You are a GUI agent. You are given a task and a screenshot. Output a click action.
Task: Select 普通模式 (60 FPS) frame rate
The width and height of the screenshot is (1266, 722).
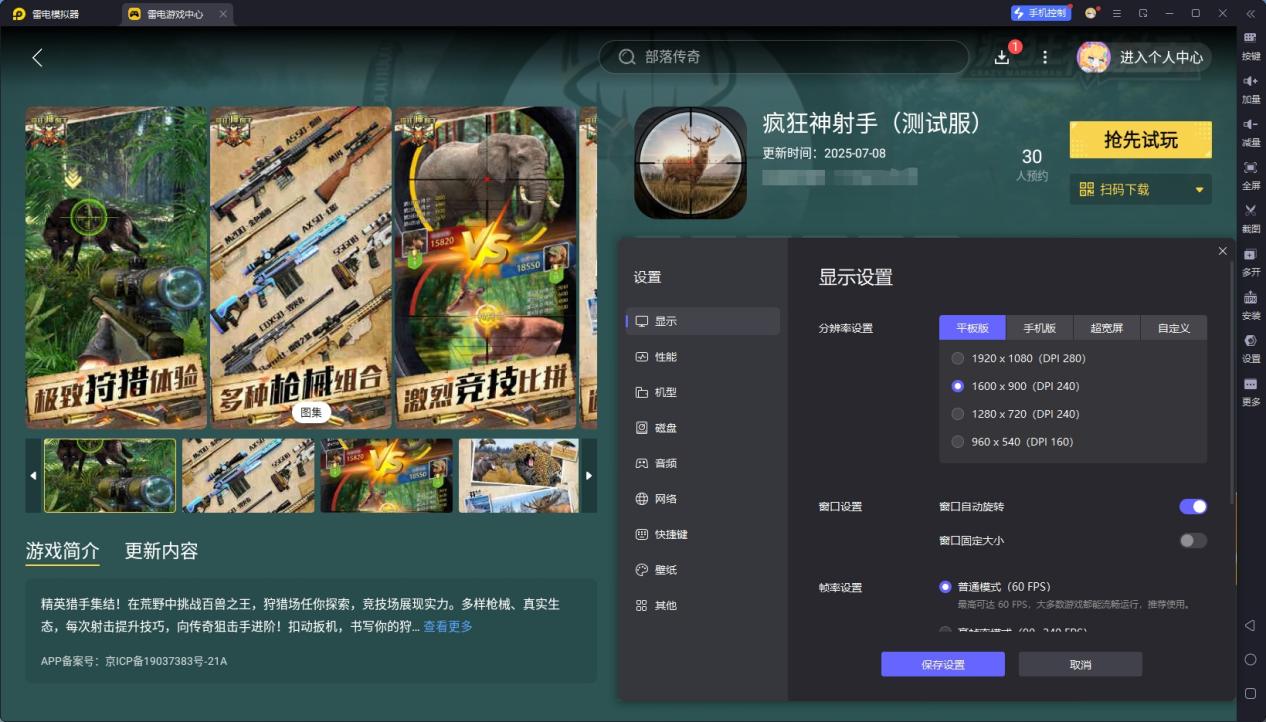(x=945, y=587)
